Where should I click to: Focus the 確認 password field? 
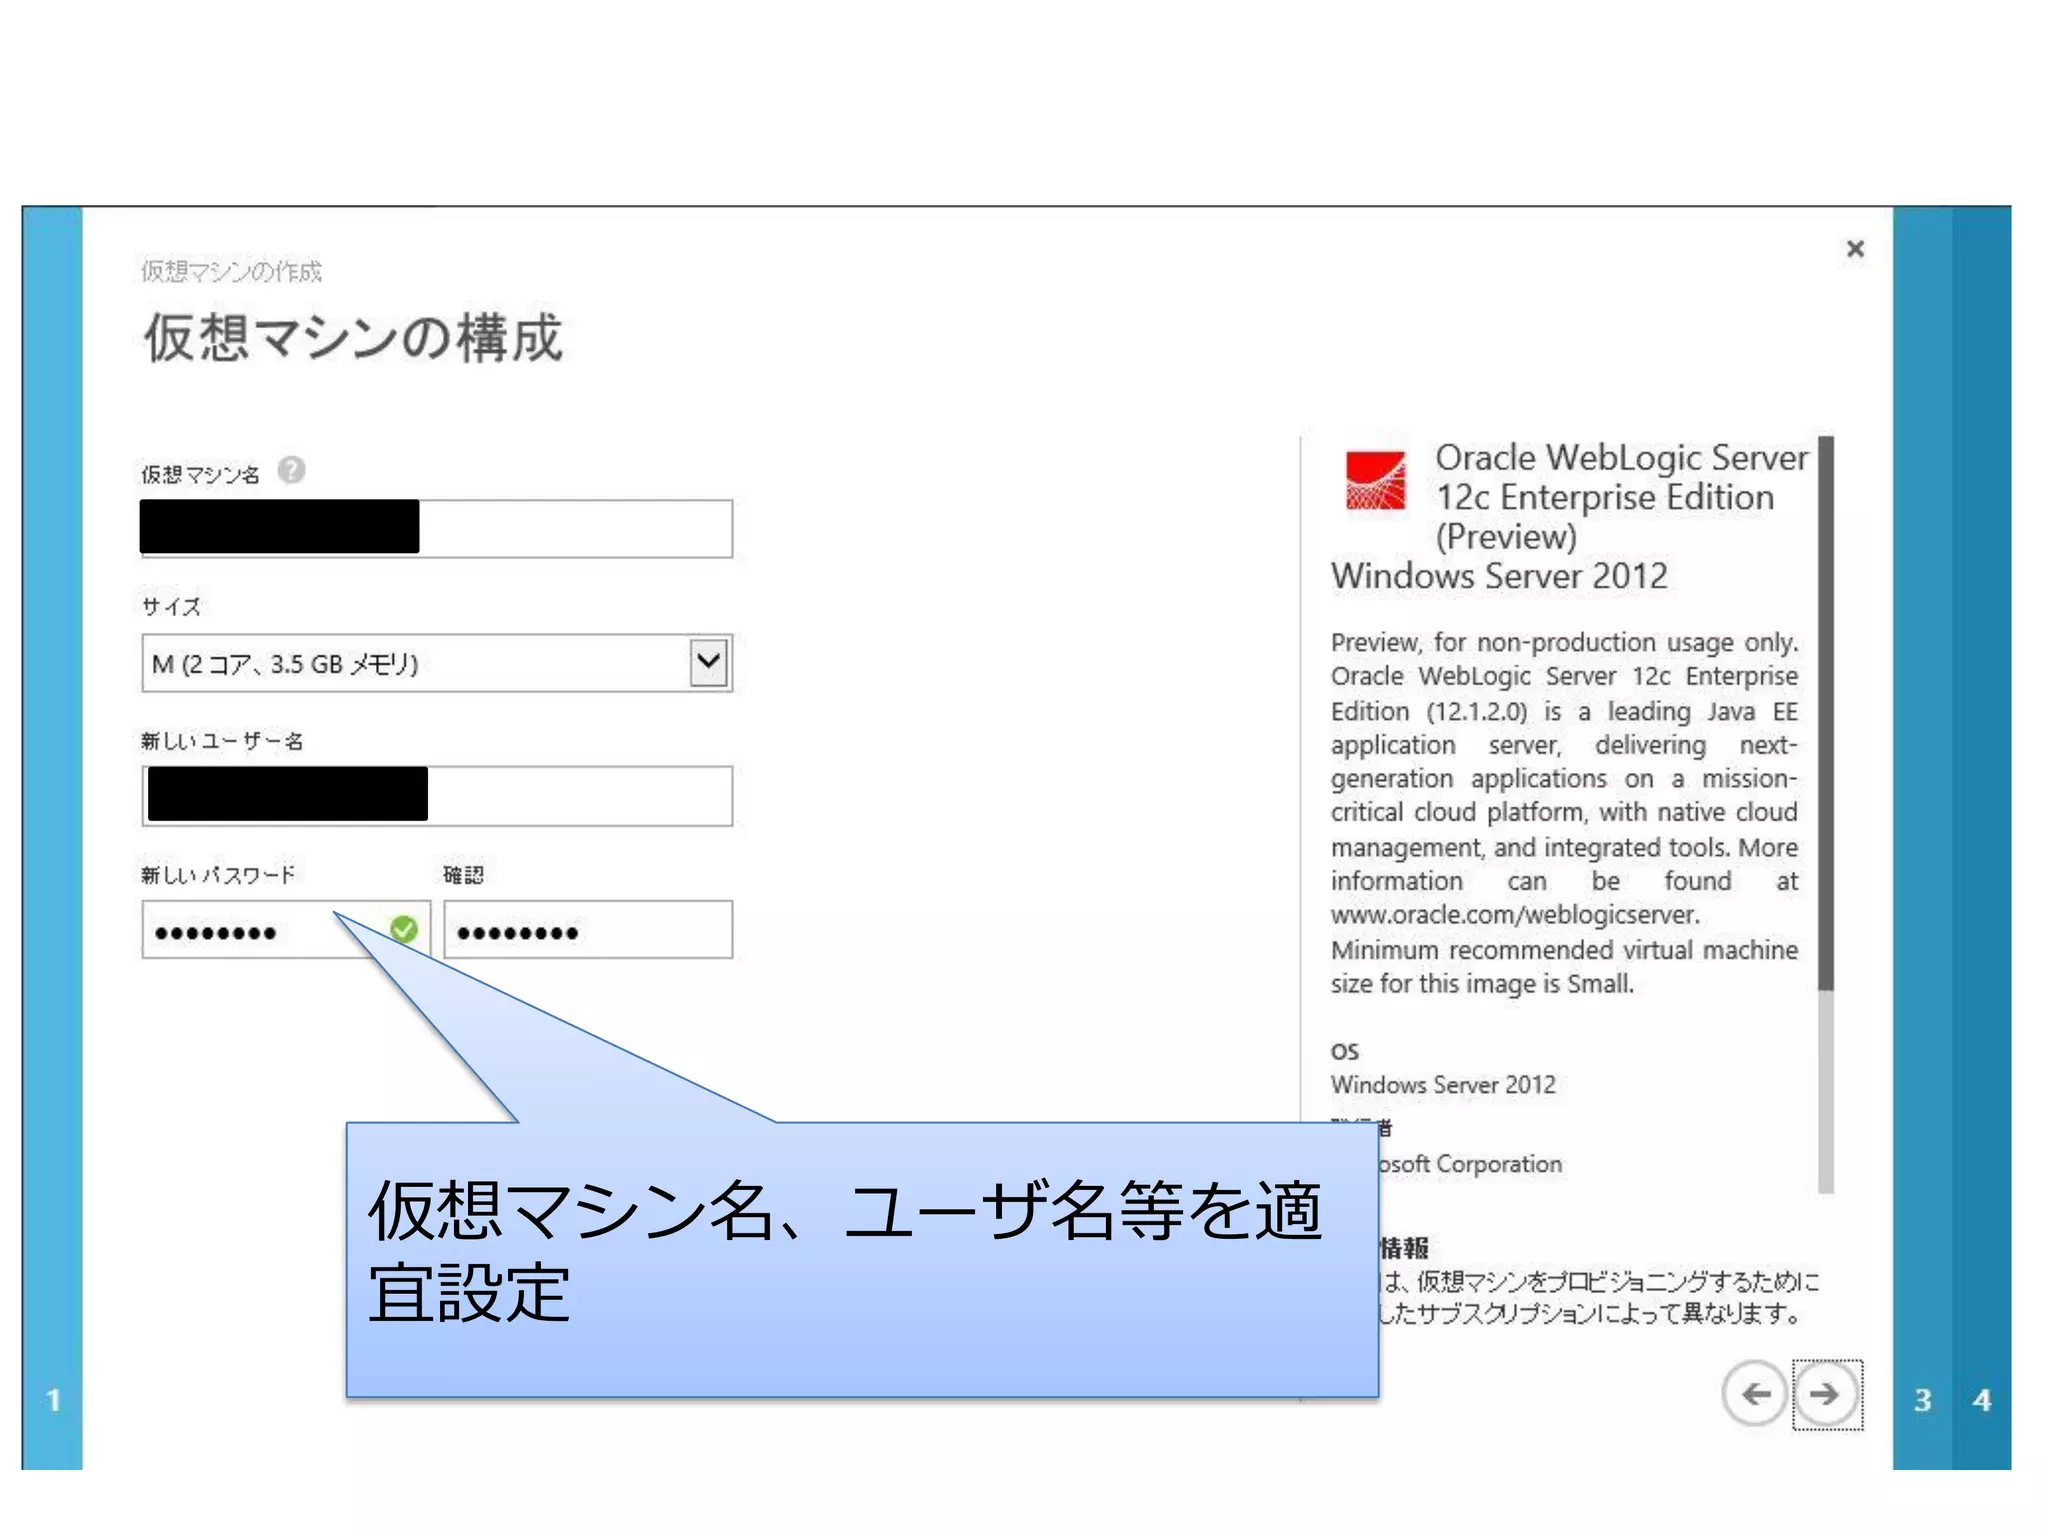coord(588,930)
